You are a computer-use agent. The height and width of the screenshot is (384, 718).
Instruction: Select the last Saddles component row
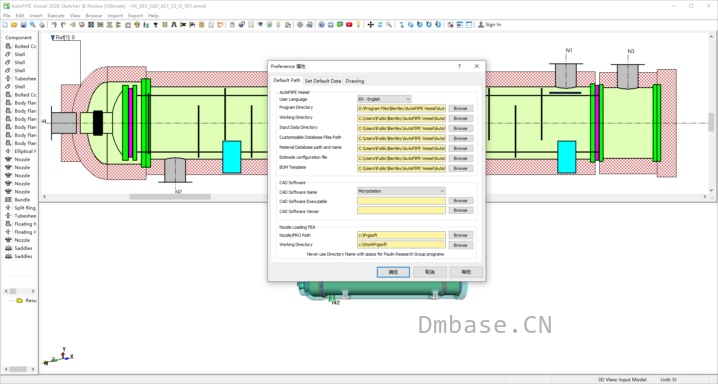coord(21,256)
